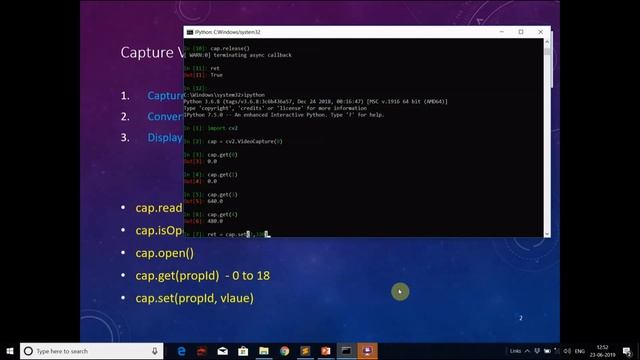Click the 'cap = cv2.VideoCapture(0)' console line
Viewport: 640px width, 360px height.
click(245, 142)
